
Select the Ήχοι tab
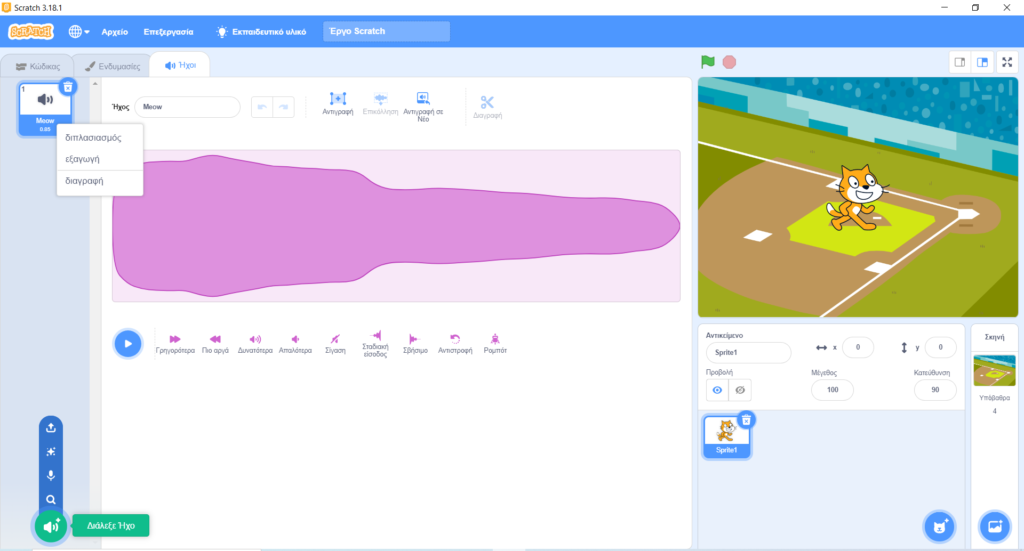tap(180, 65)
